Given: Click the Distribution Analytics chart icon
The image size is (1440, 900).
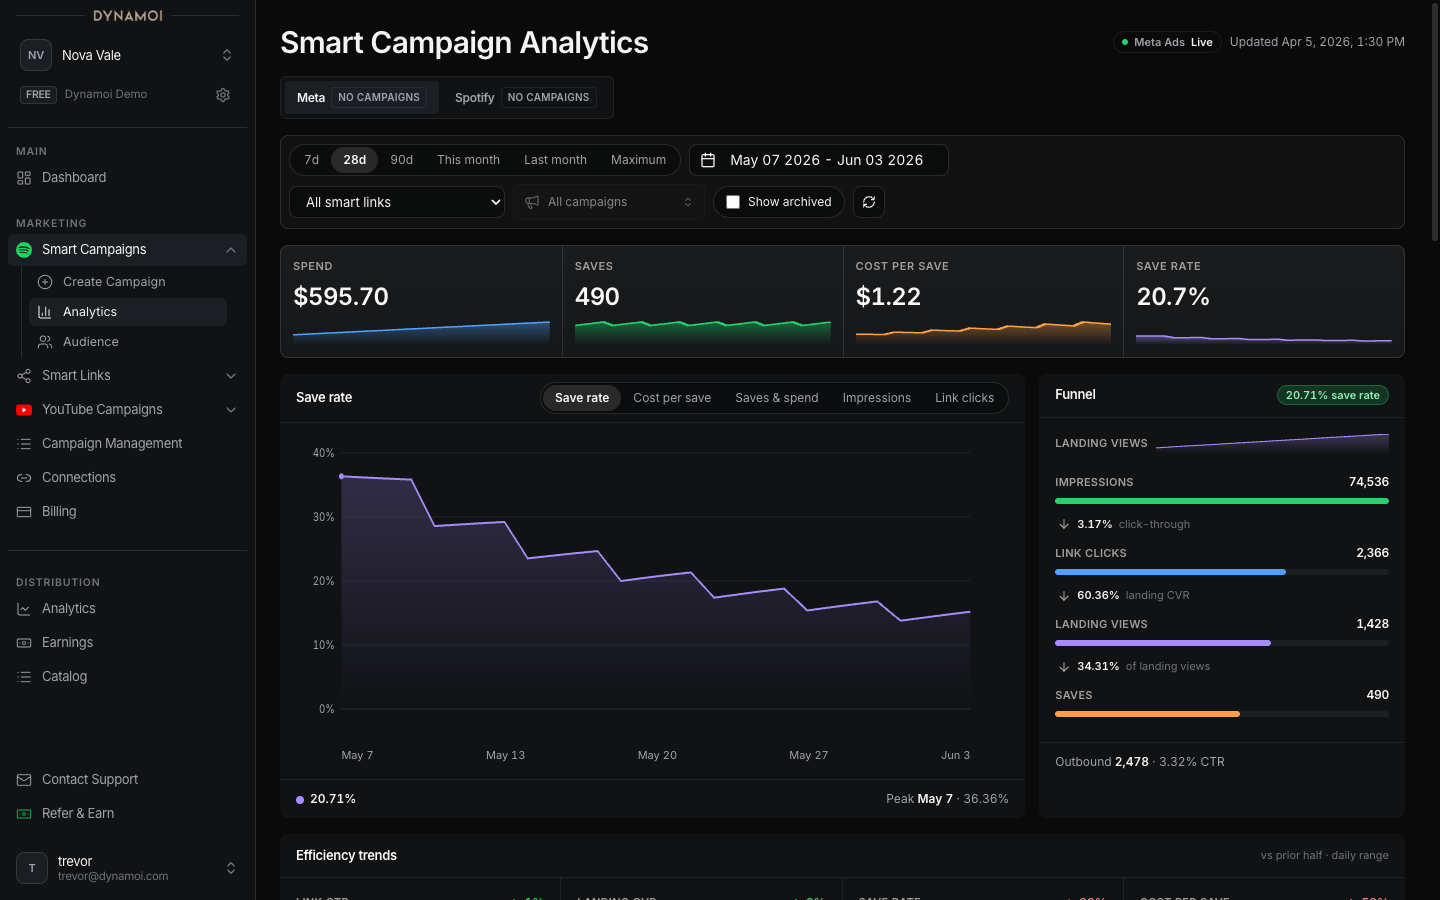Looking at the screenshot, I should (x=24, y=609).
